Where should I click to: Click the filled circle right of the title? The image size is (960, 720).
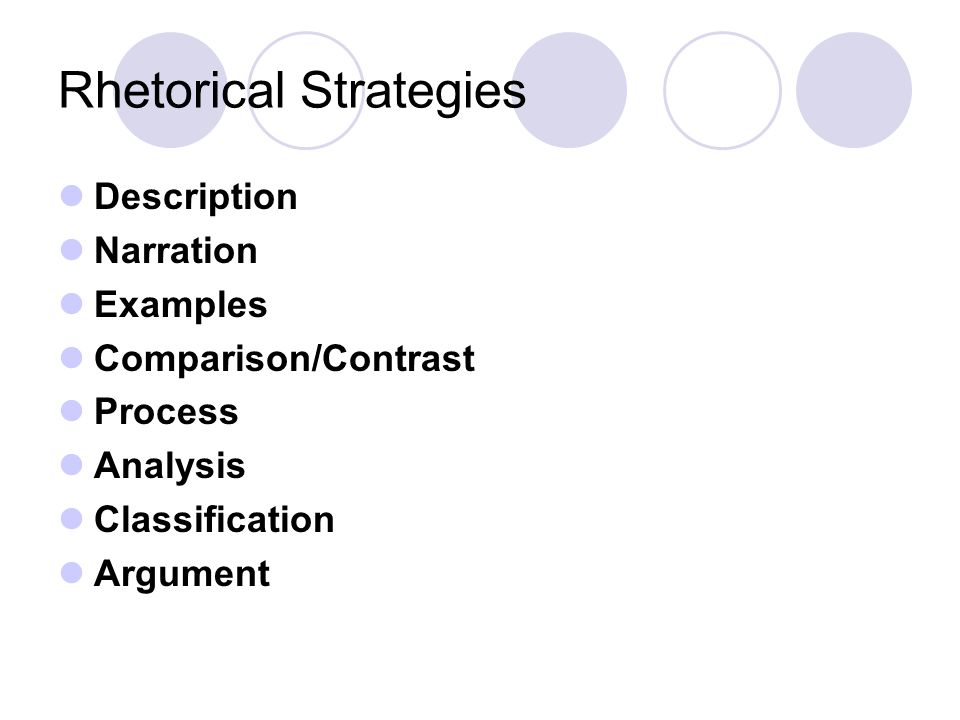tap(569, 90)
